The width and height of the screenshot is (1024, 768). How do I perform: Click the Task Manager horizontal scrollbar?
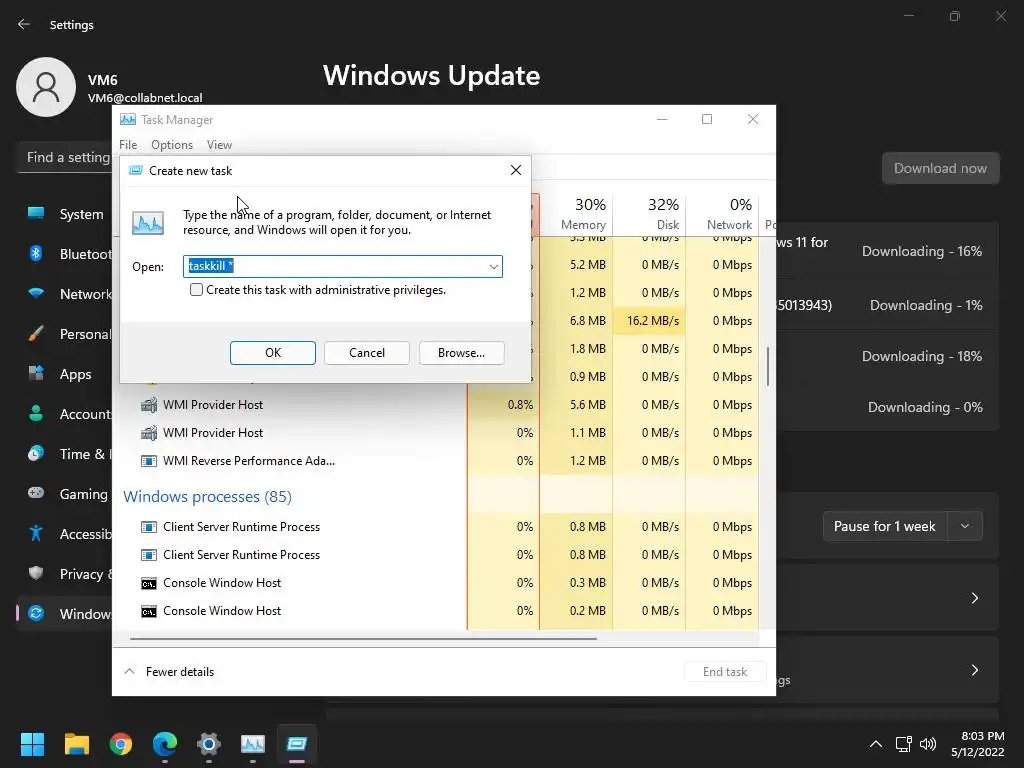(x=363, y=639)
